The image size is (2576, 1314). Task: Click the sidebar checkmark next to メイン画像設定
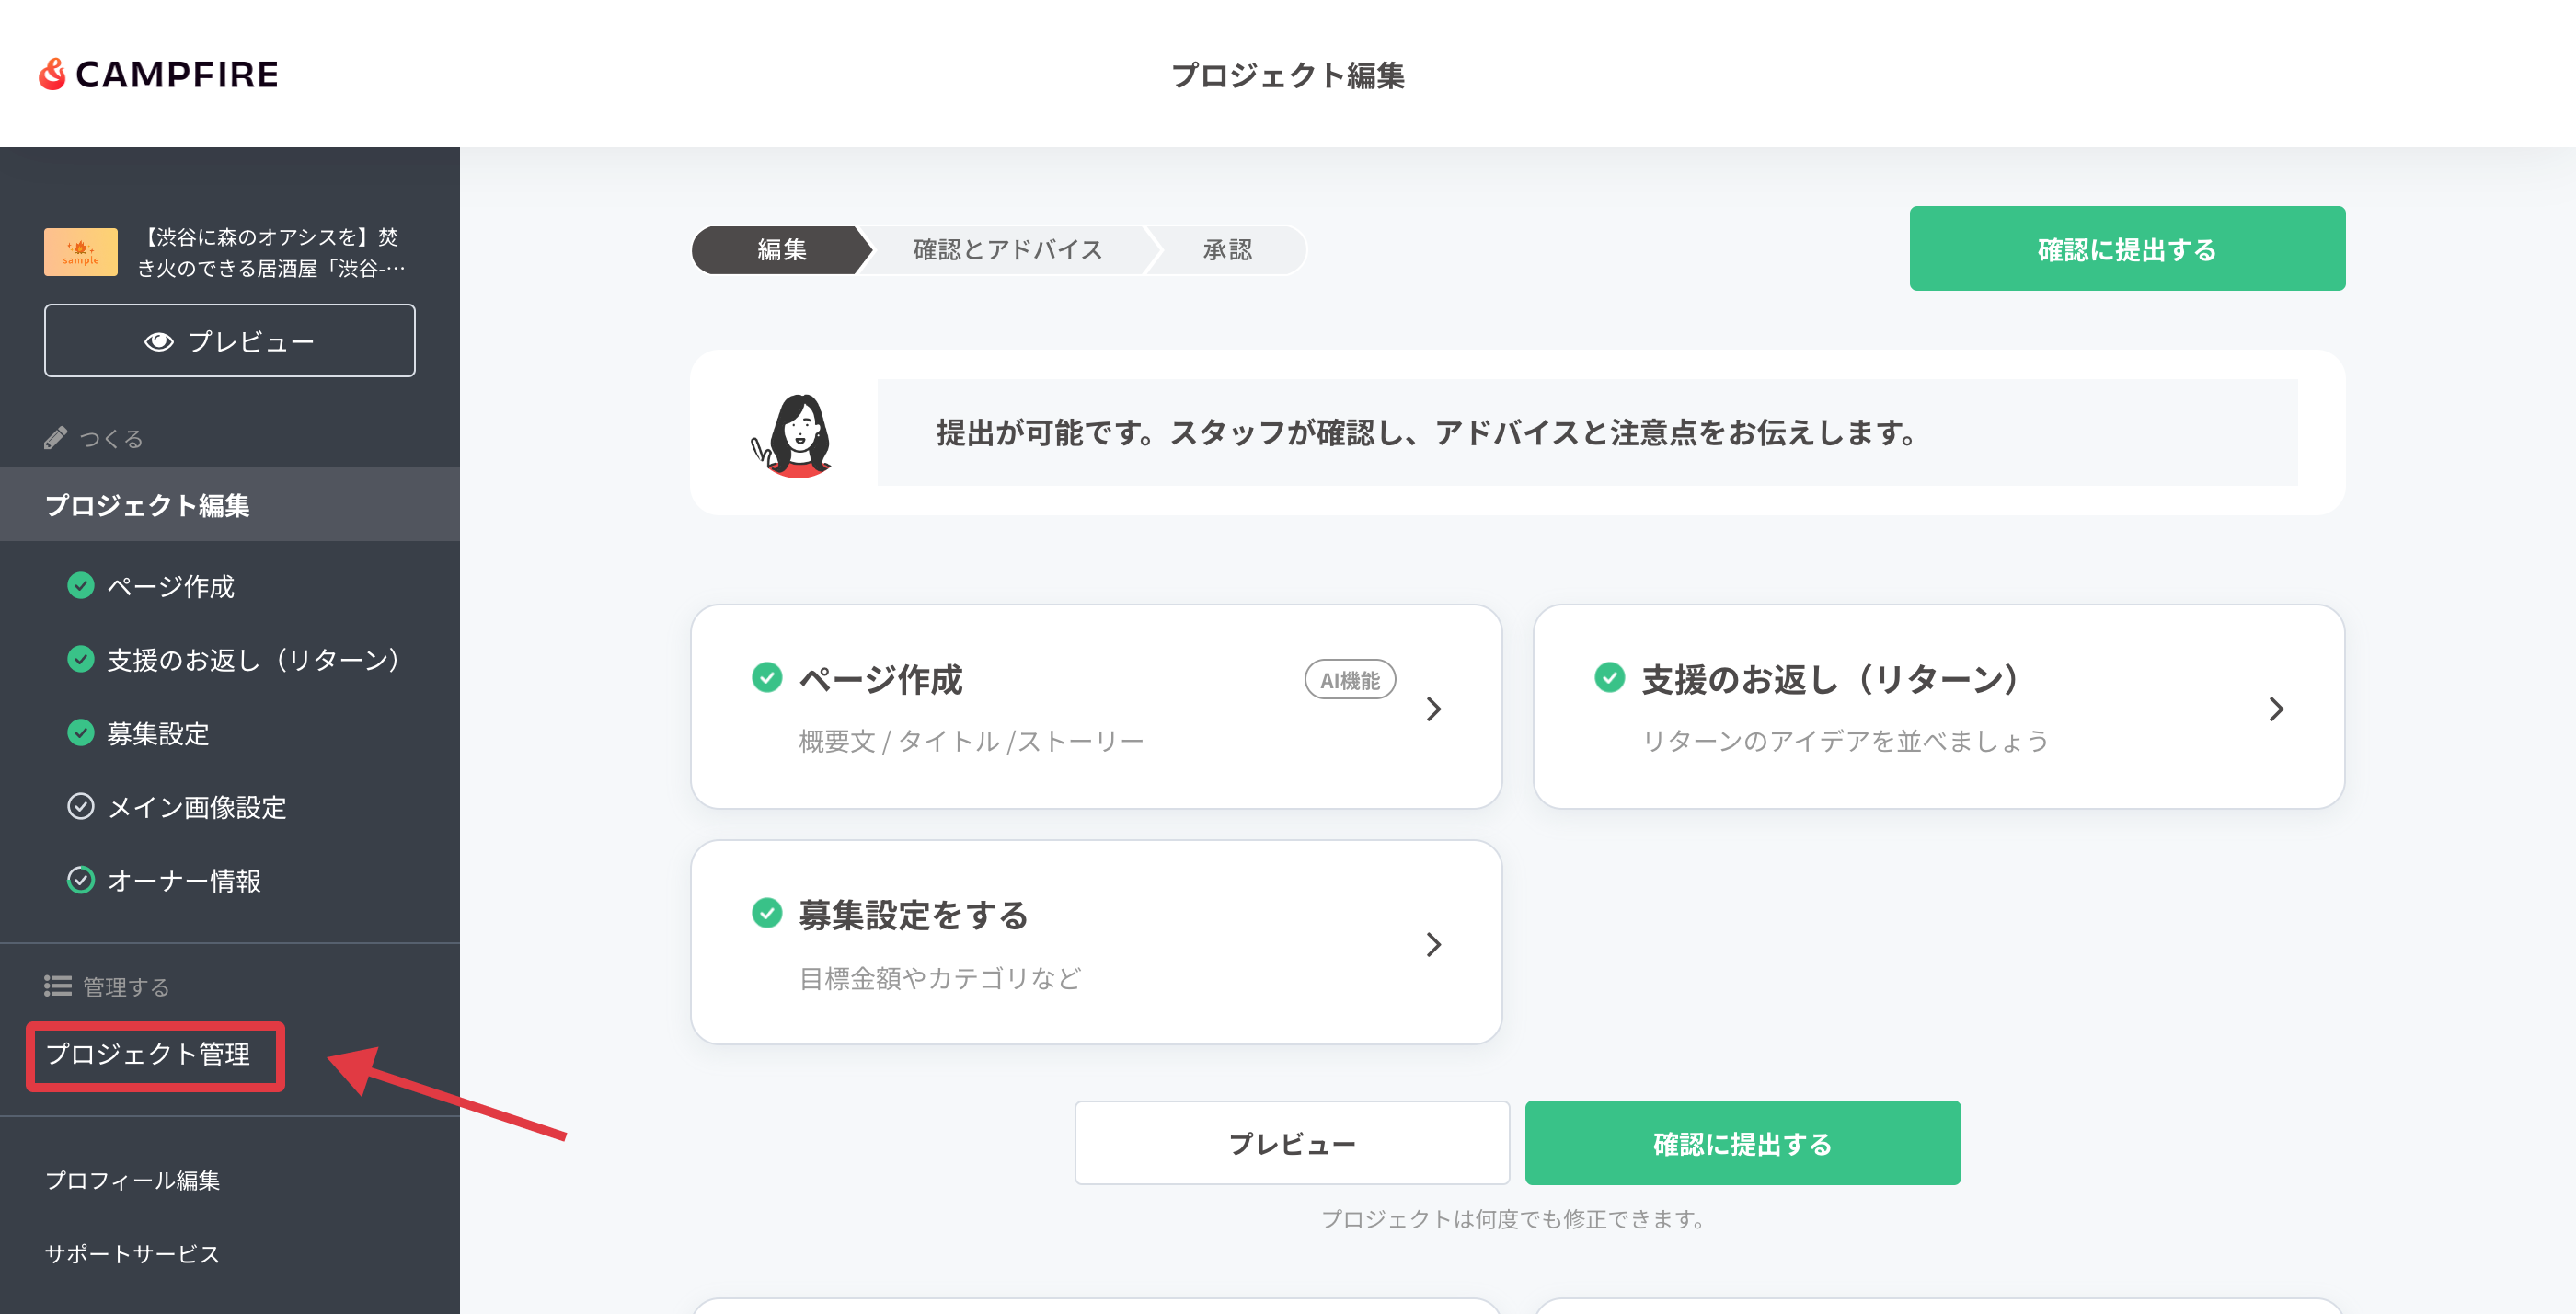click(81, 807)
